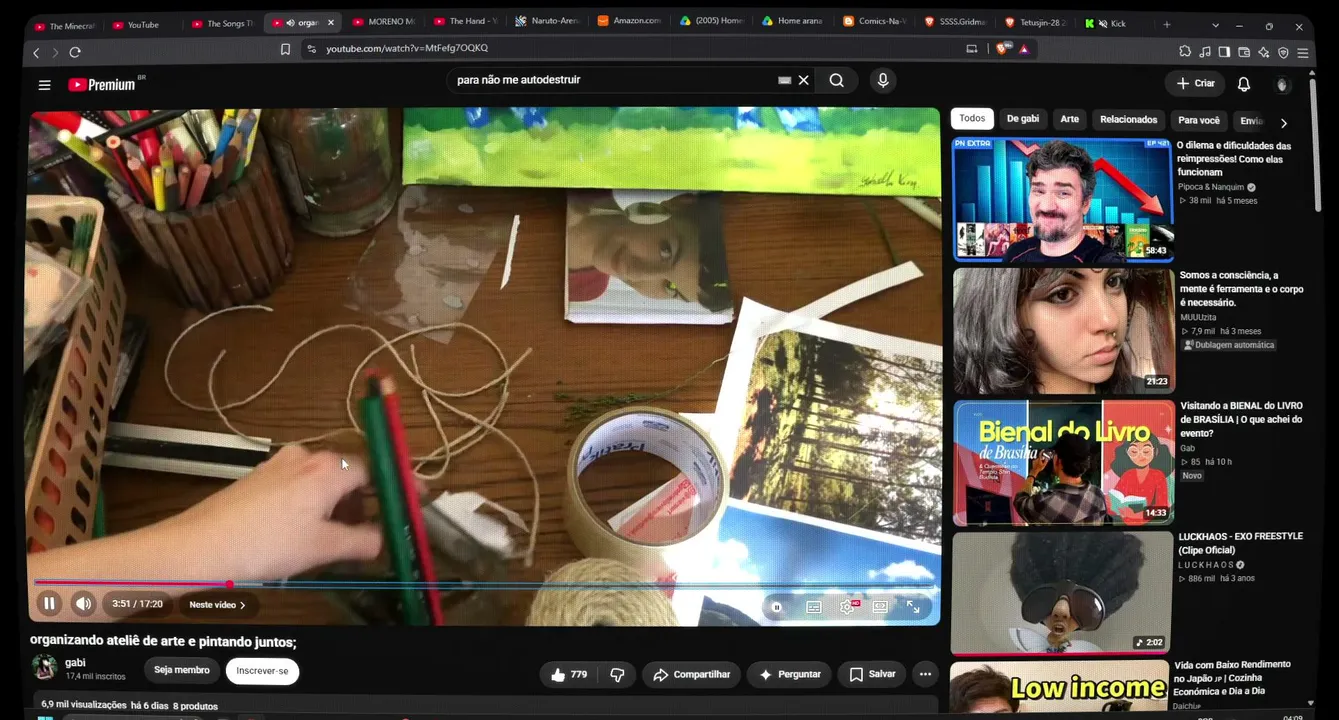Screen dimensions: 1339x720
Task: Open the Brave VPN shield icon
Action: pyautogui.click(x=1283, y=52)
